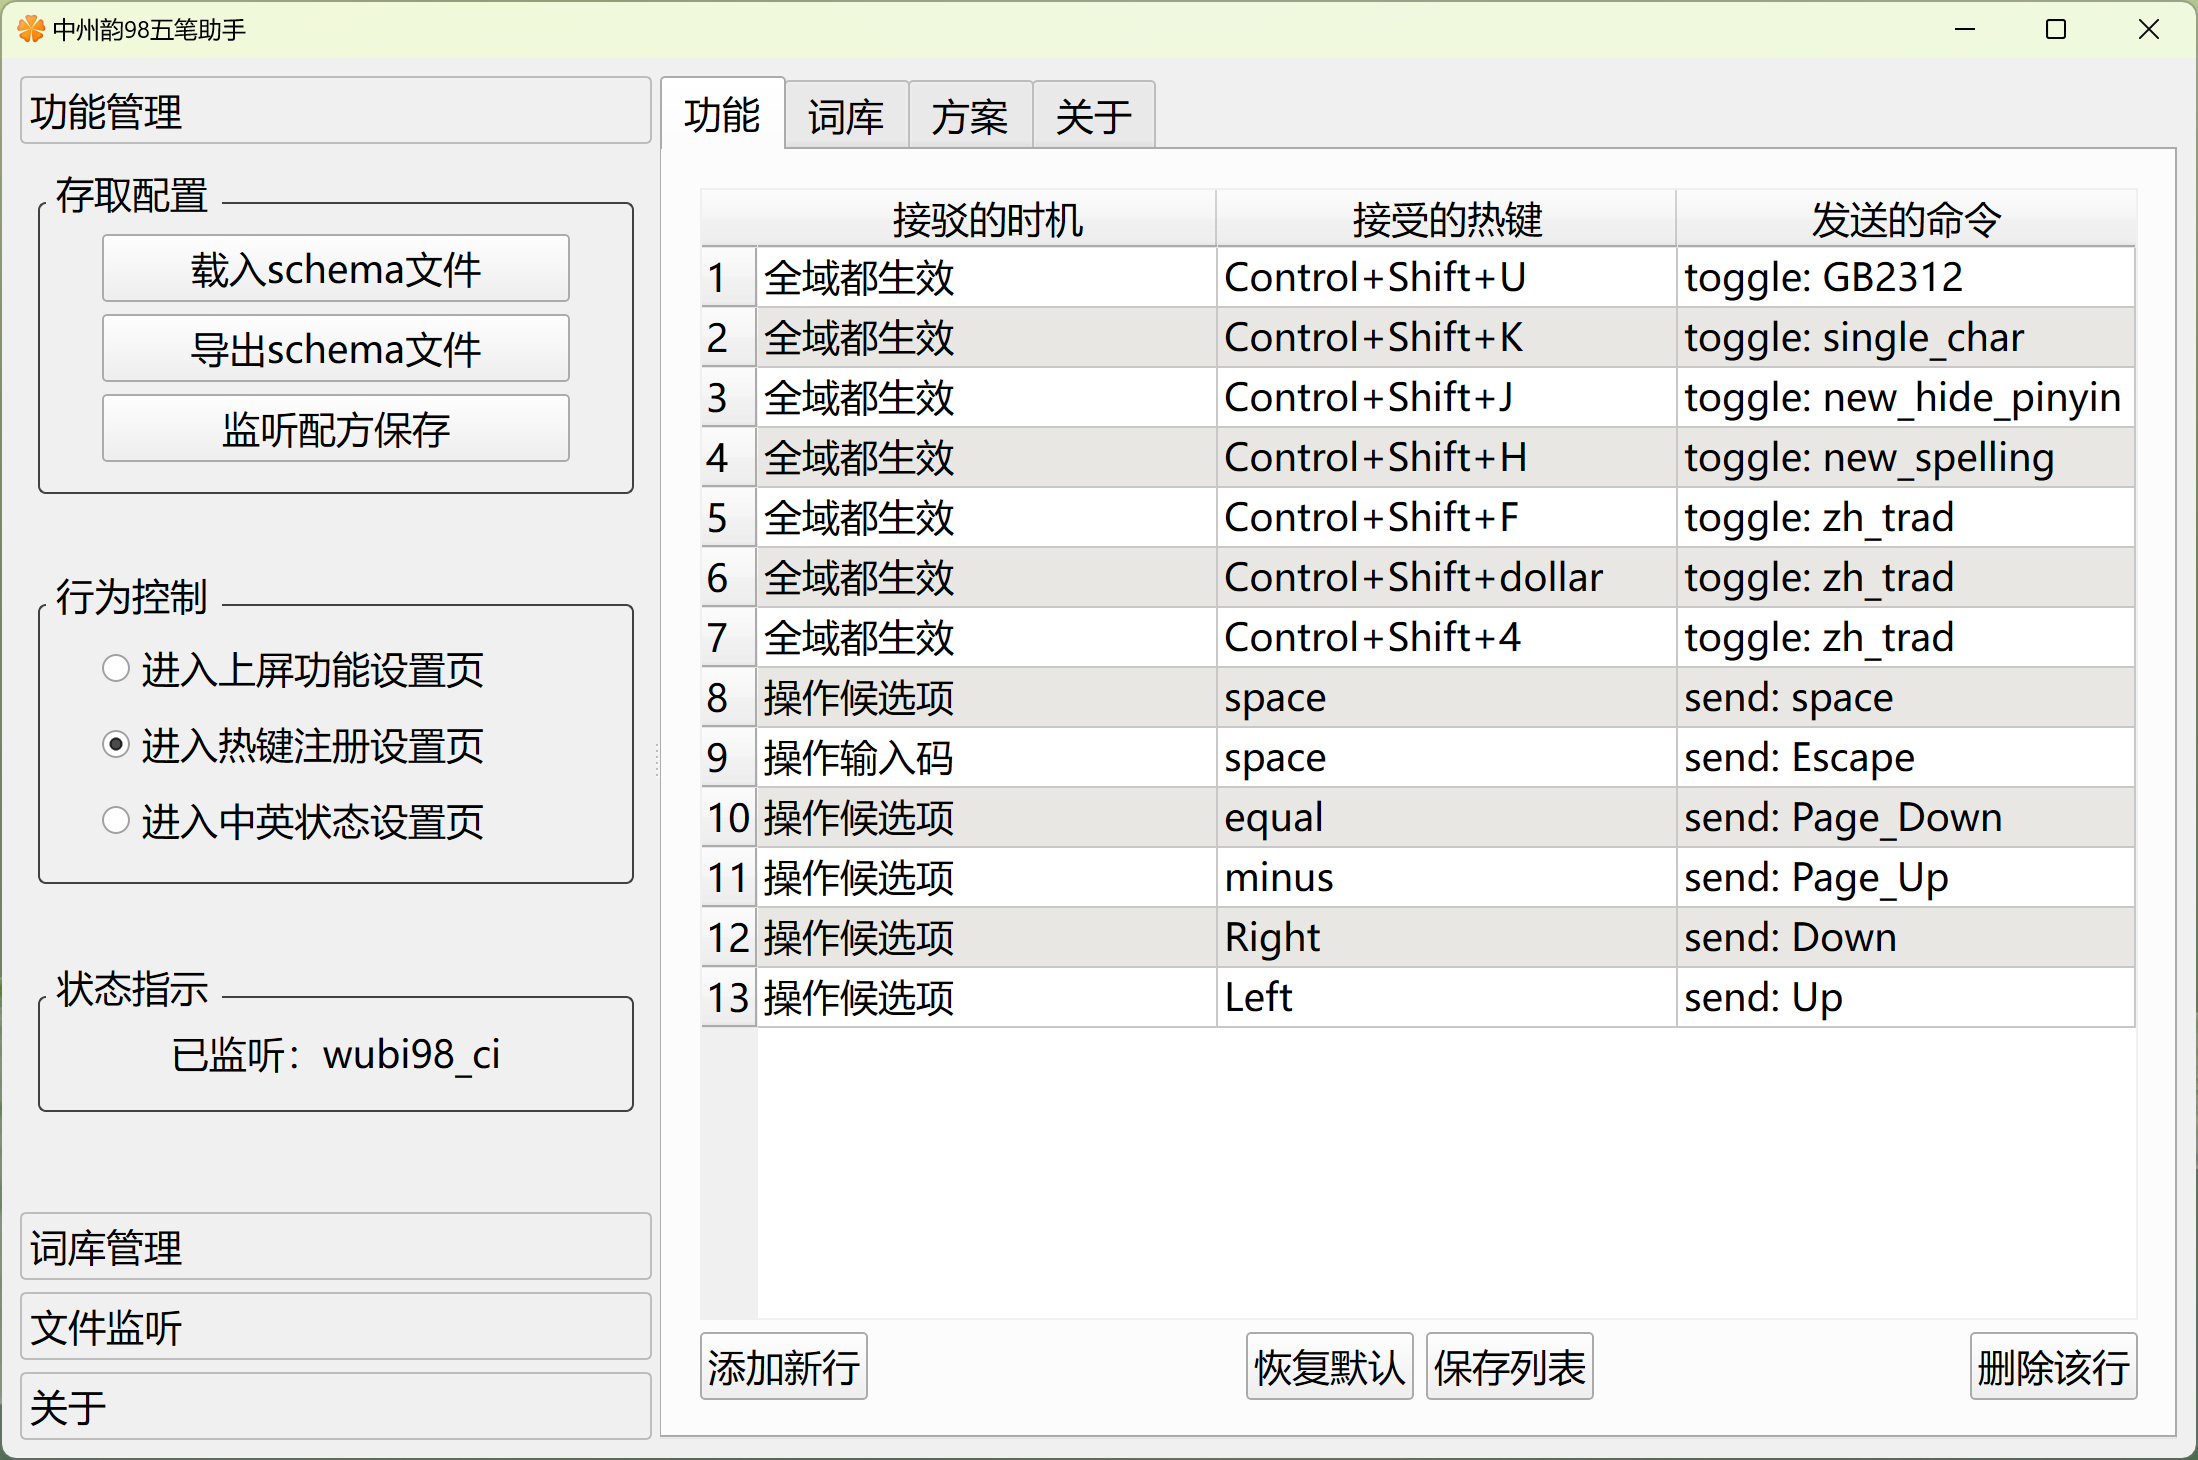2198x1460 pixels.
Task: Click the app logo icon in title bar
Action: click(31, 29)
